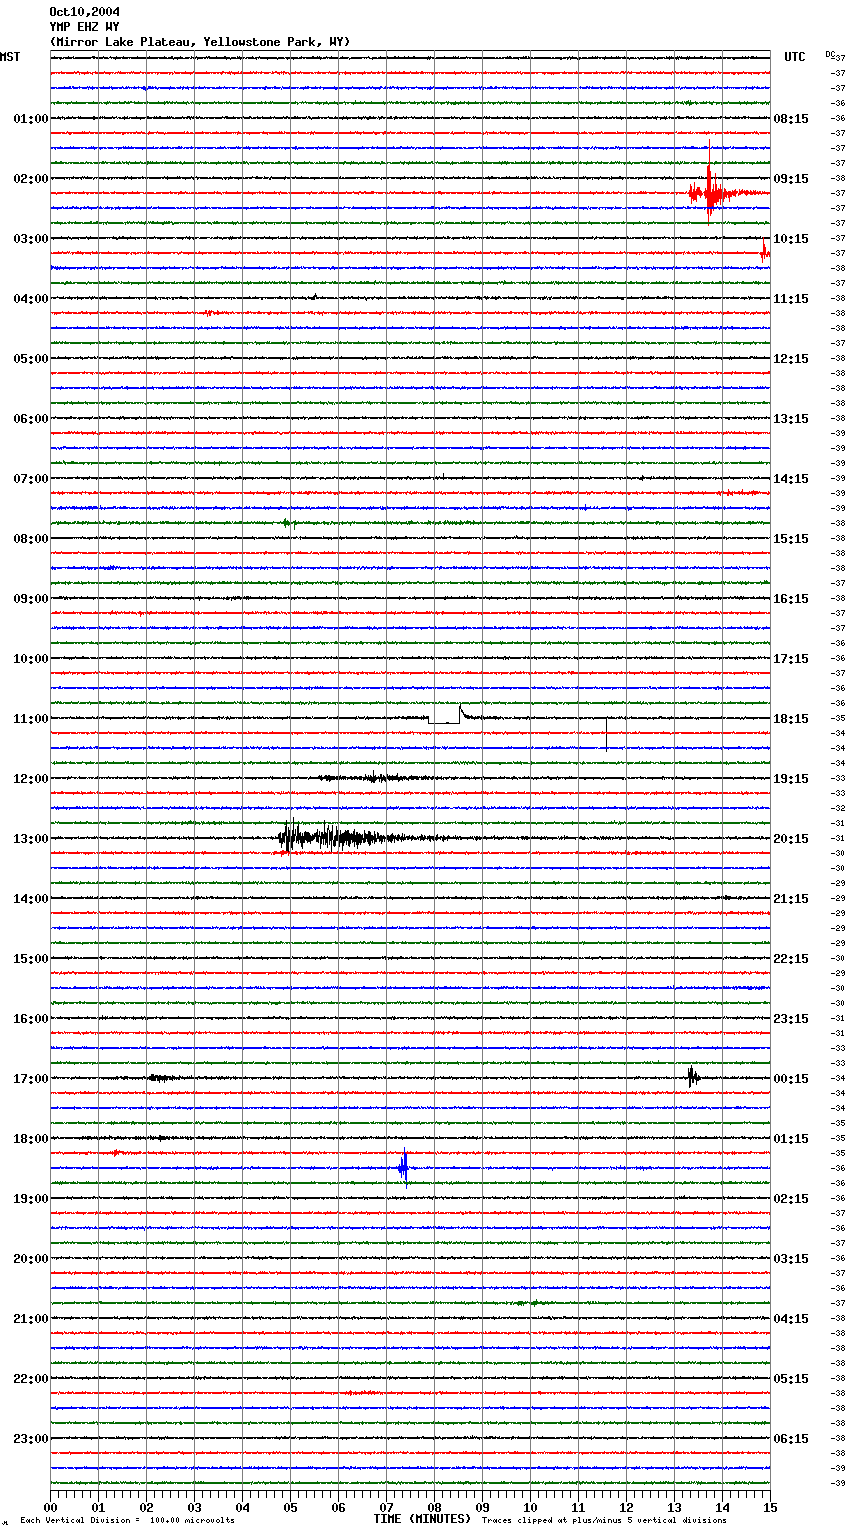Select the 08:15 UTC time label

pos(791,119)
